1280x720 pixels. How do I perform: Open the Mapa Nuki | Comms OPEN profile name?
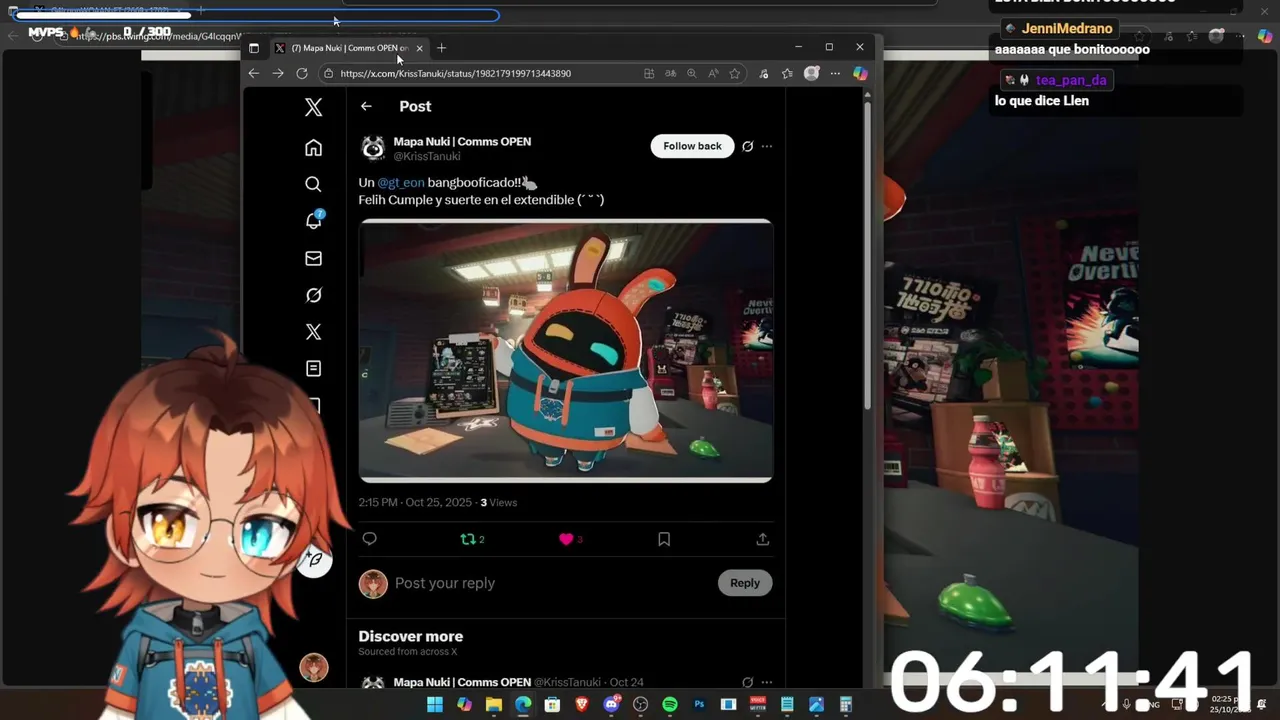pos(462,142)
